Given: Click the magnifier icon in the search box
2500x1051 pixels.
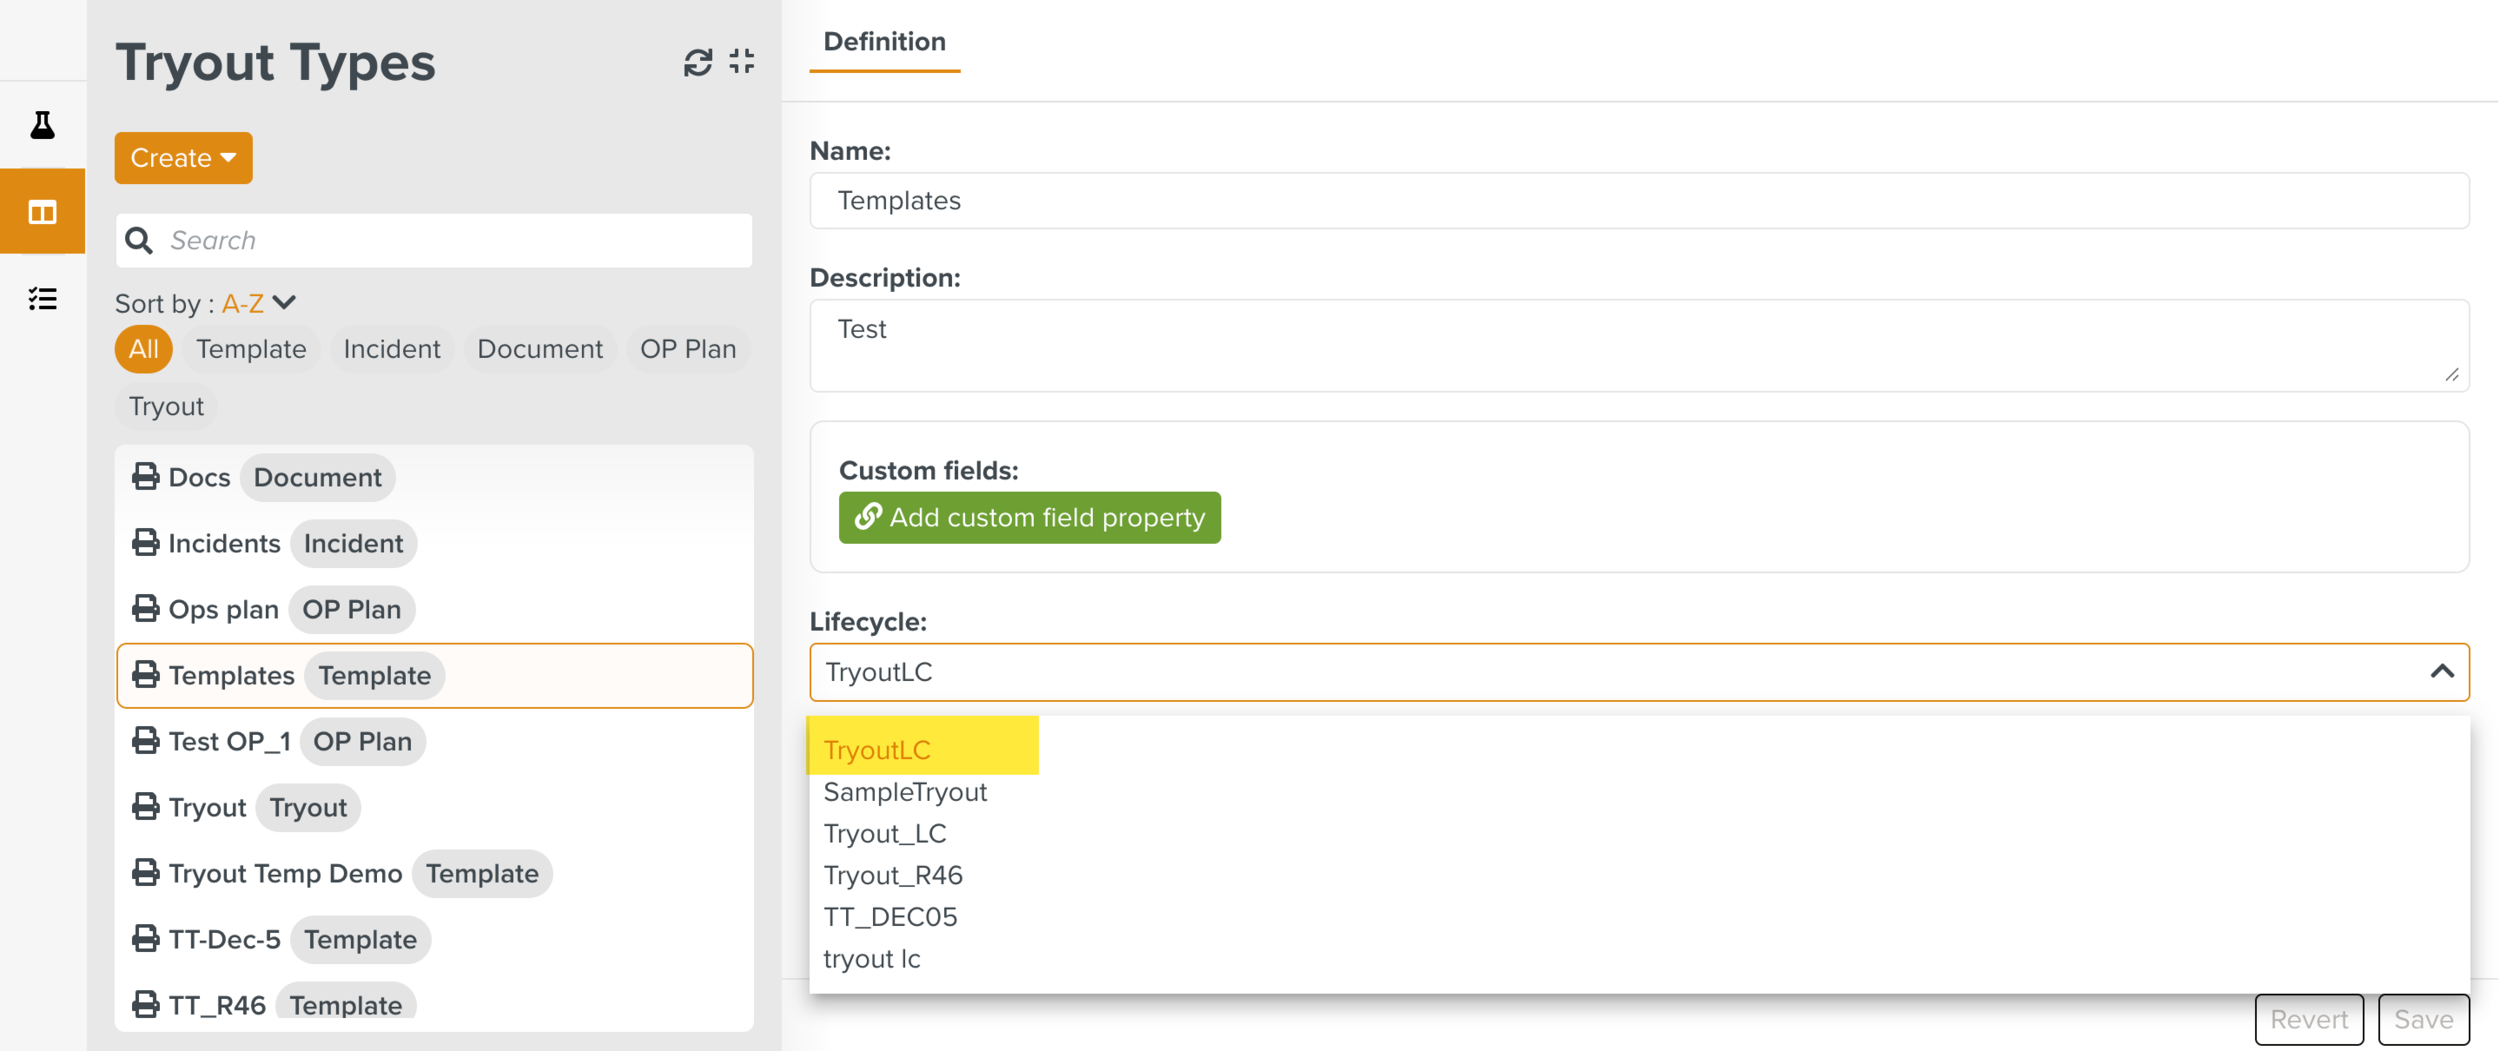Looking at the screenshot, I should coord(140,241).
